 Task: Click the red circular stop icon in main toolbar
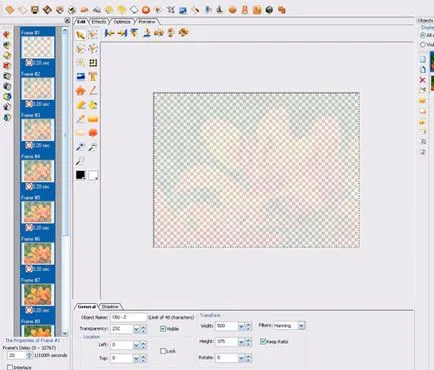coord(145,10)
